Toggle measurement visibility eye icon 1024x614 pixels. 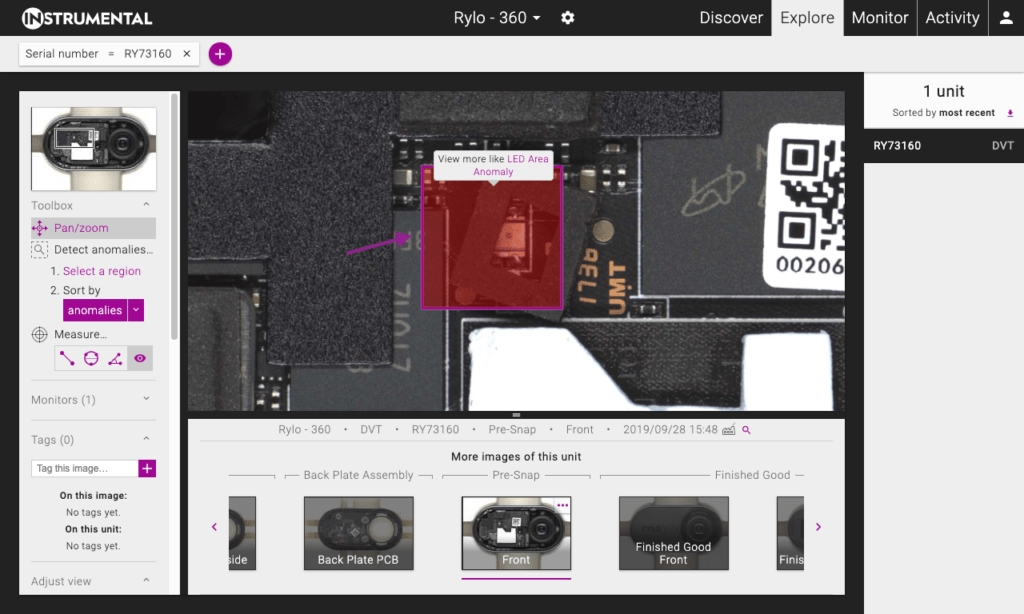[140, 358]
